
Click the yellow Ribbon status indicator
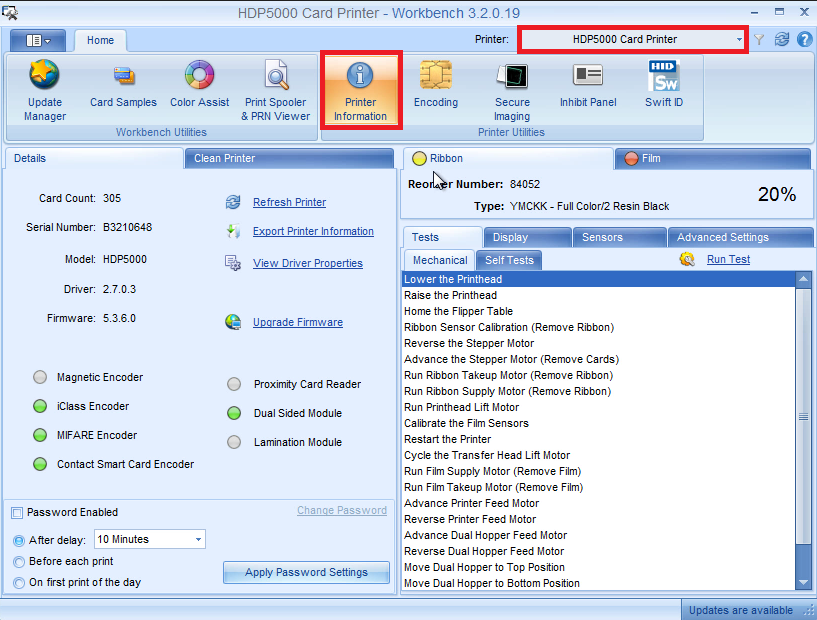pyautogui.click(x=419, y=158)
